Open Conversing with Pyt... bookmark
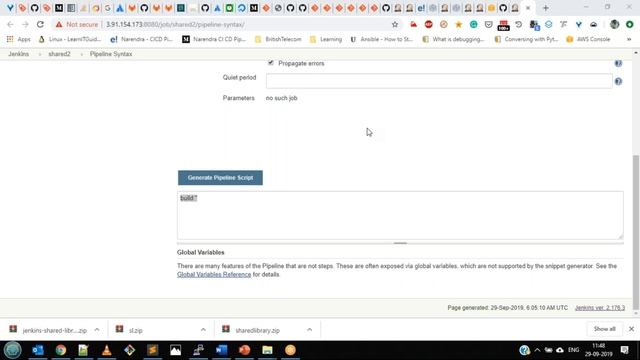Image resolution: width=640 pixels, height=360 pixels. (x=526, y=39)
